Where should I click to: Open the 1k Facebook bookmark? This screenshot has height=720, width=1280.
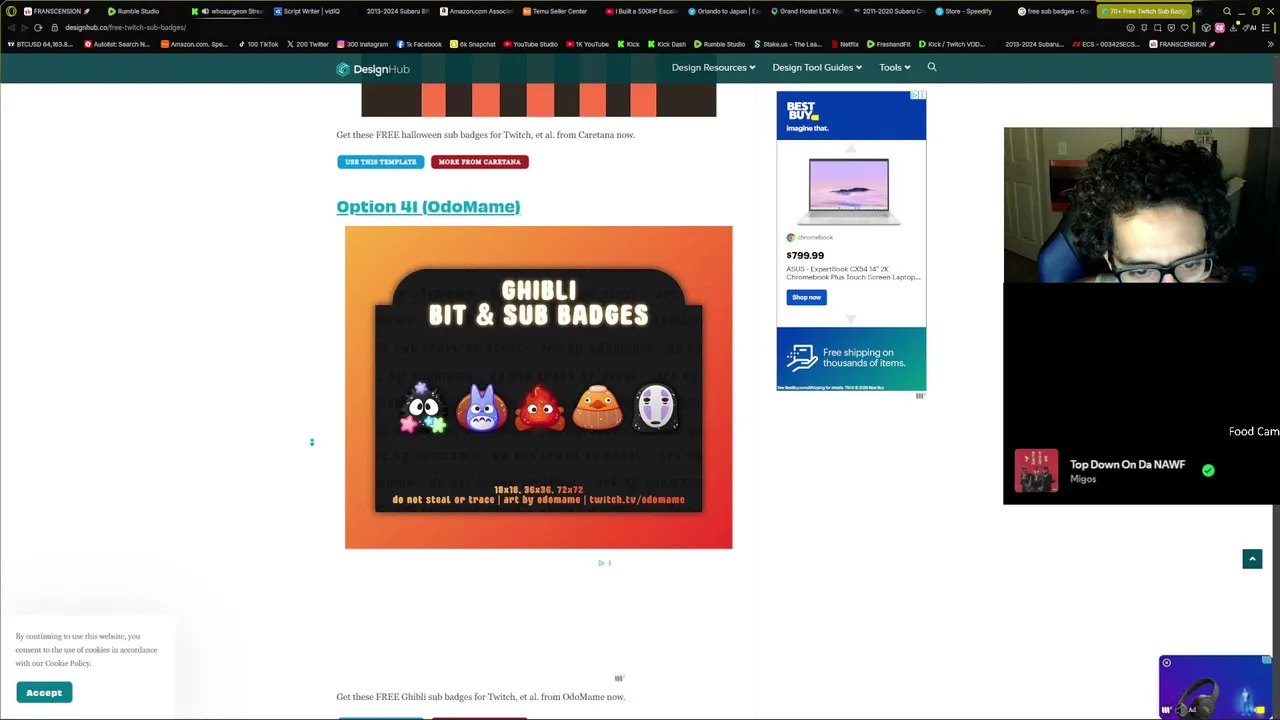coord(419,44)
